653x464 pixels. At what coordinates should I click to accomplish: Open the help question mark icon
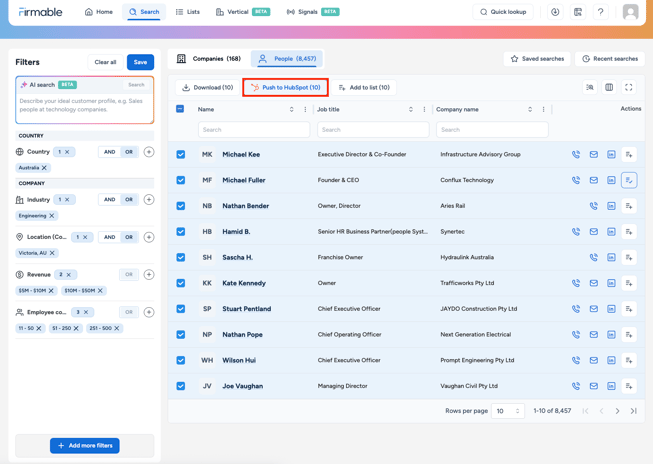[600, 12]
